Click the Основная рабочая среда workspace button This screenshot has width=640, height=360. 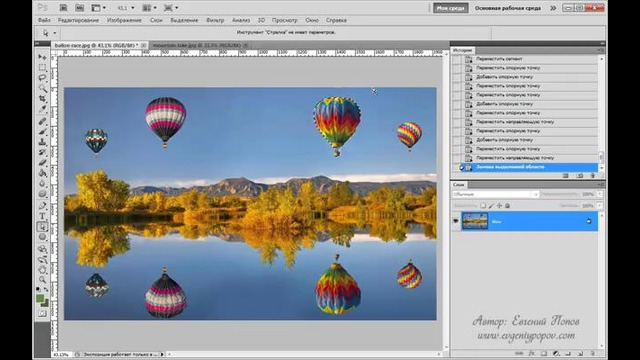tap(507, 8)
